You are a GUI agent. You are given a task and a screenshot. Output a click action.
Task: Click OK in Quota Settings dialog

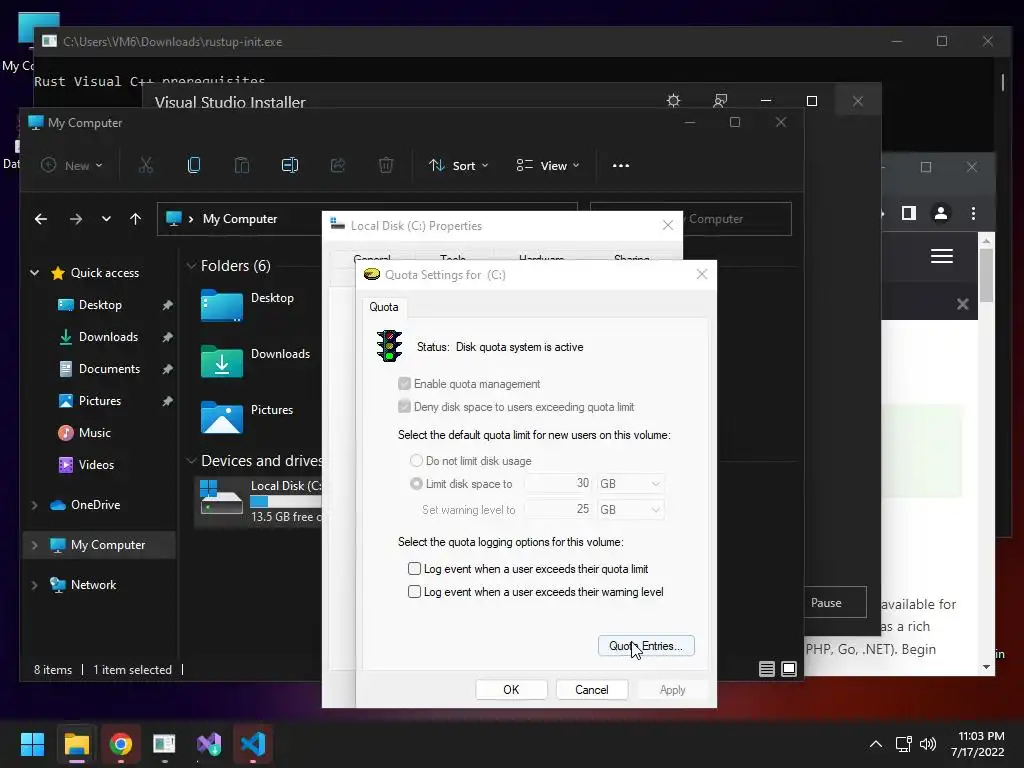pos(511,690)
